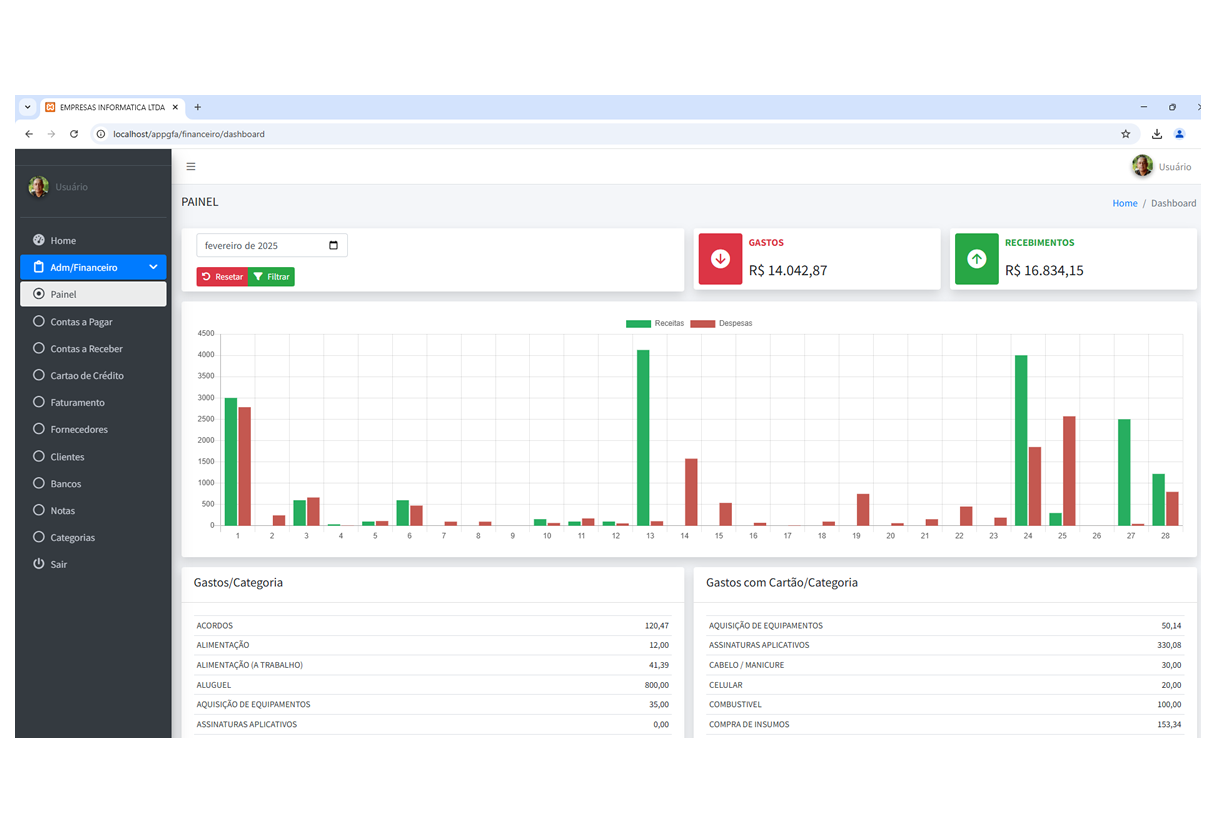Click user avatar in top right header
Image resolution: width=1216 pixels, height=832 pixels.
pos(1142,166)
